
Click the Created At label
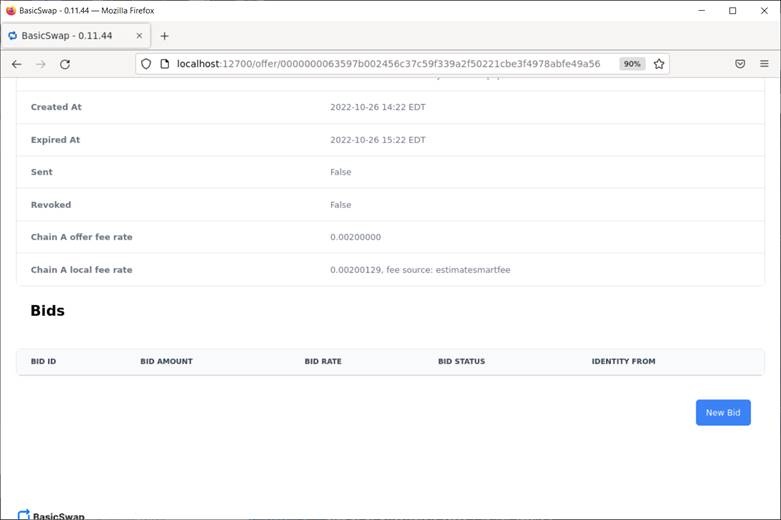click(x=56, y=107)
